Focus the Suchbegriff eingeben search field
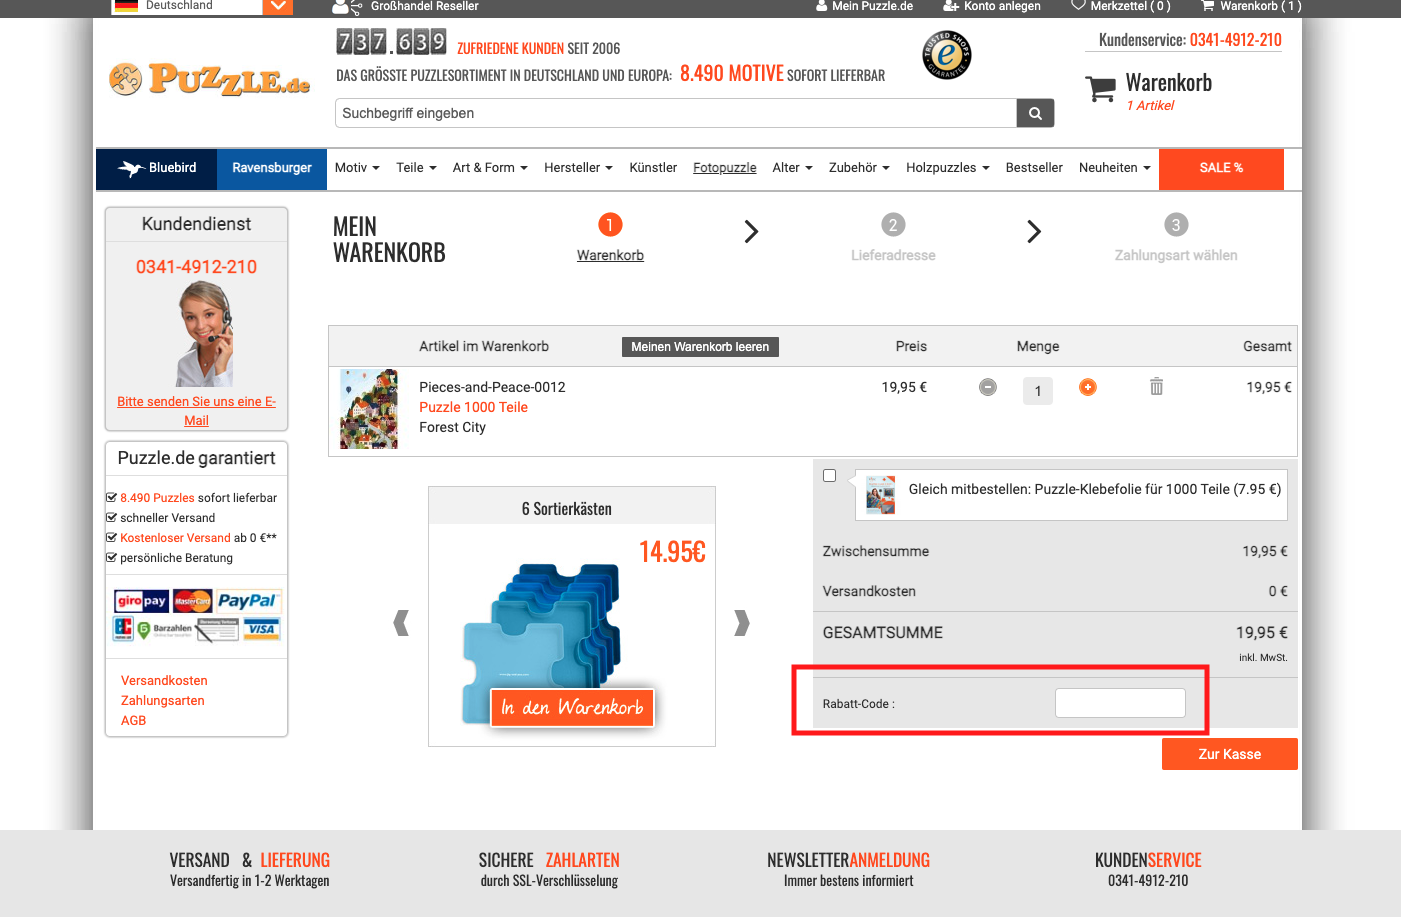Viewport: 1401px width, 917px height. tap(676, 113)
